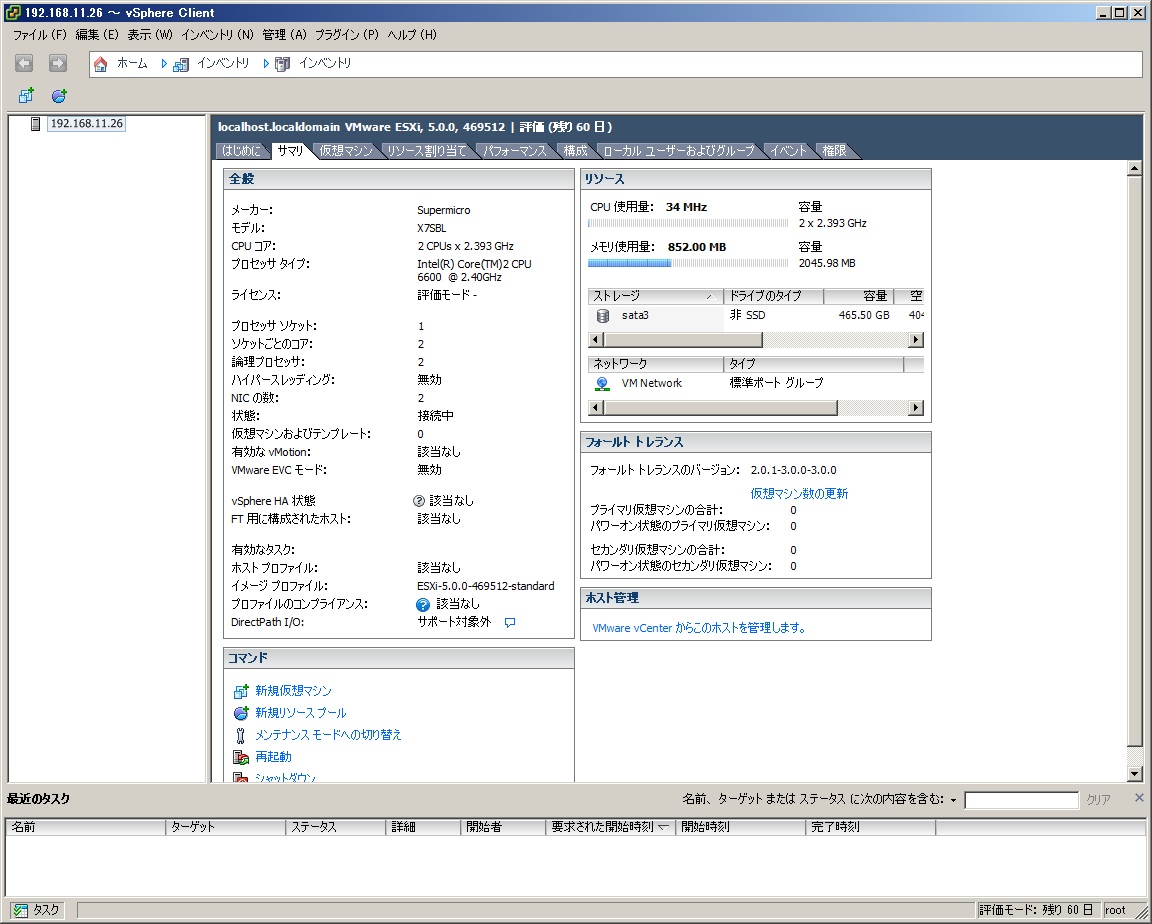Click the 再起動 reboot icon

coord(240,757)
